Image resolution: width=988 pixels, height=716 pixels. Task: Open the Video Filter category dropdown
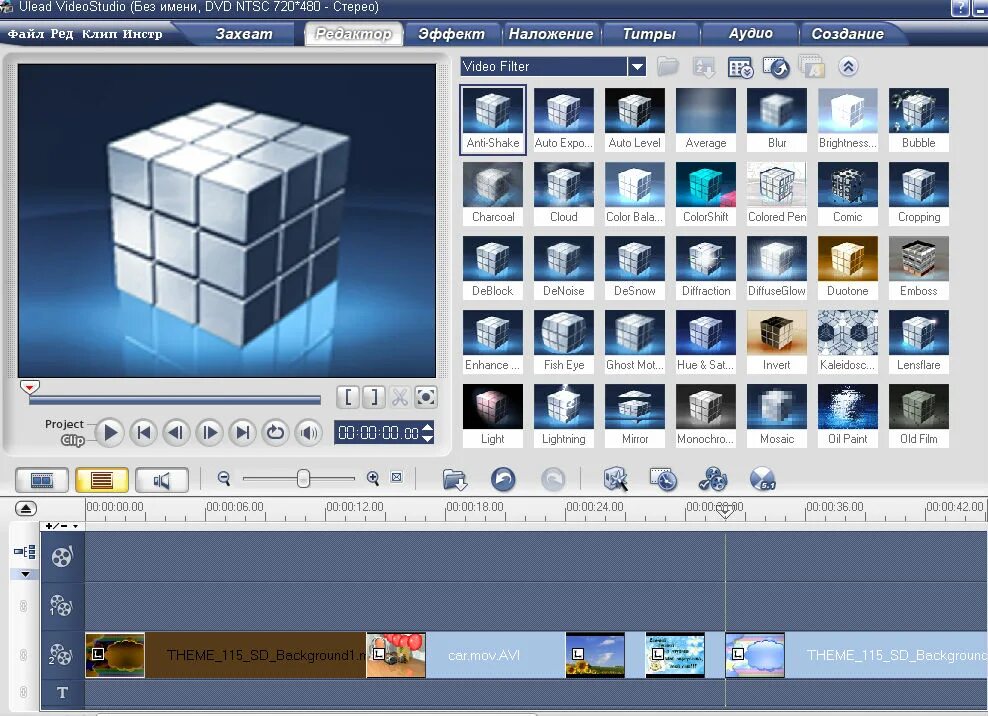637,66
